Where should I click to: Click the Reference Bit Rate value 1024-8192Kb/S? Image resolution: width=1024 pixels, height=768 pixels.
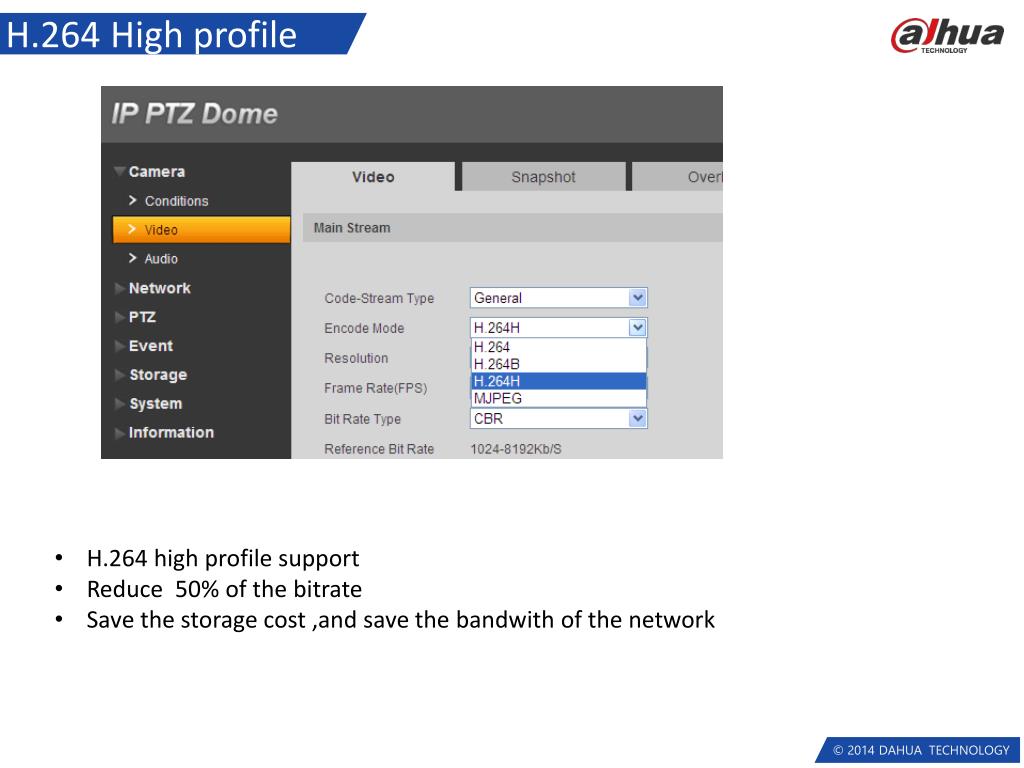click(516, 449)
